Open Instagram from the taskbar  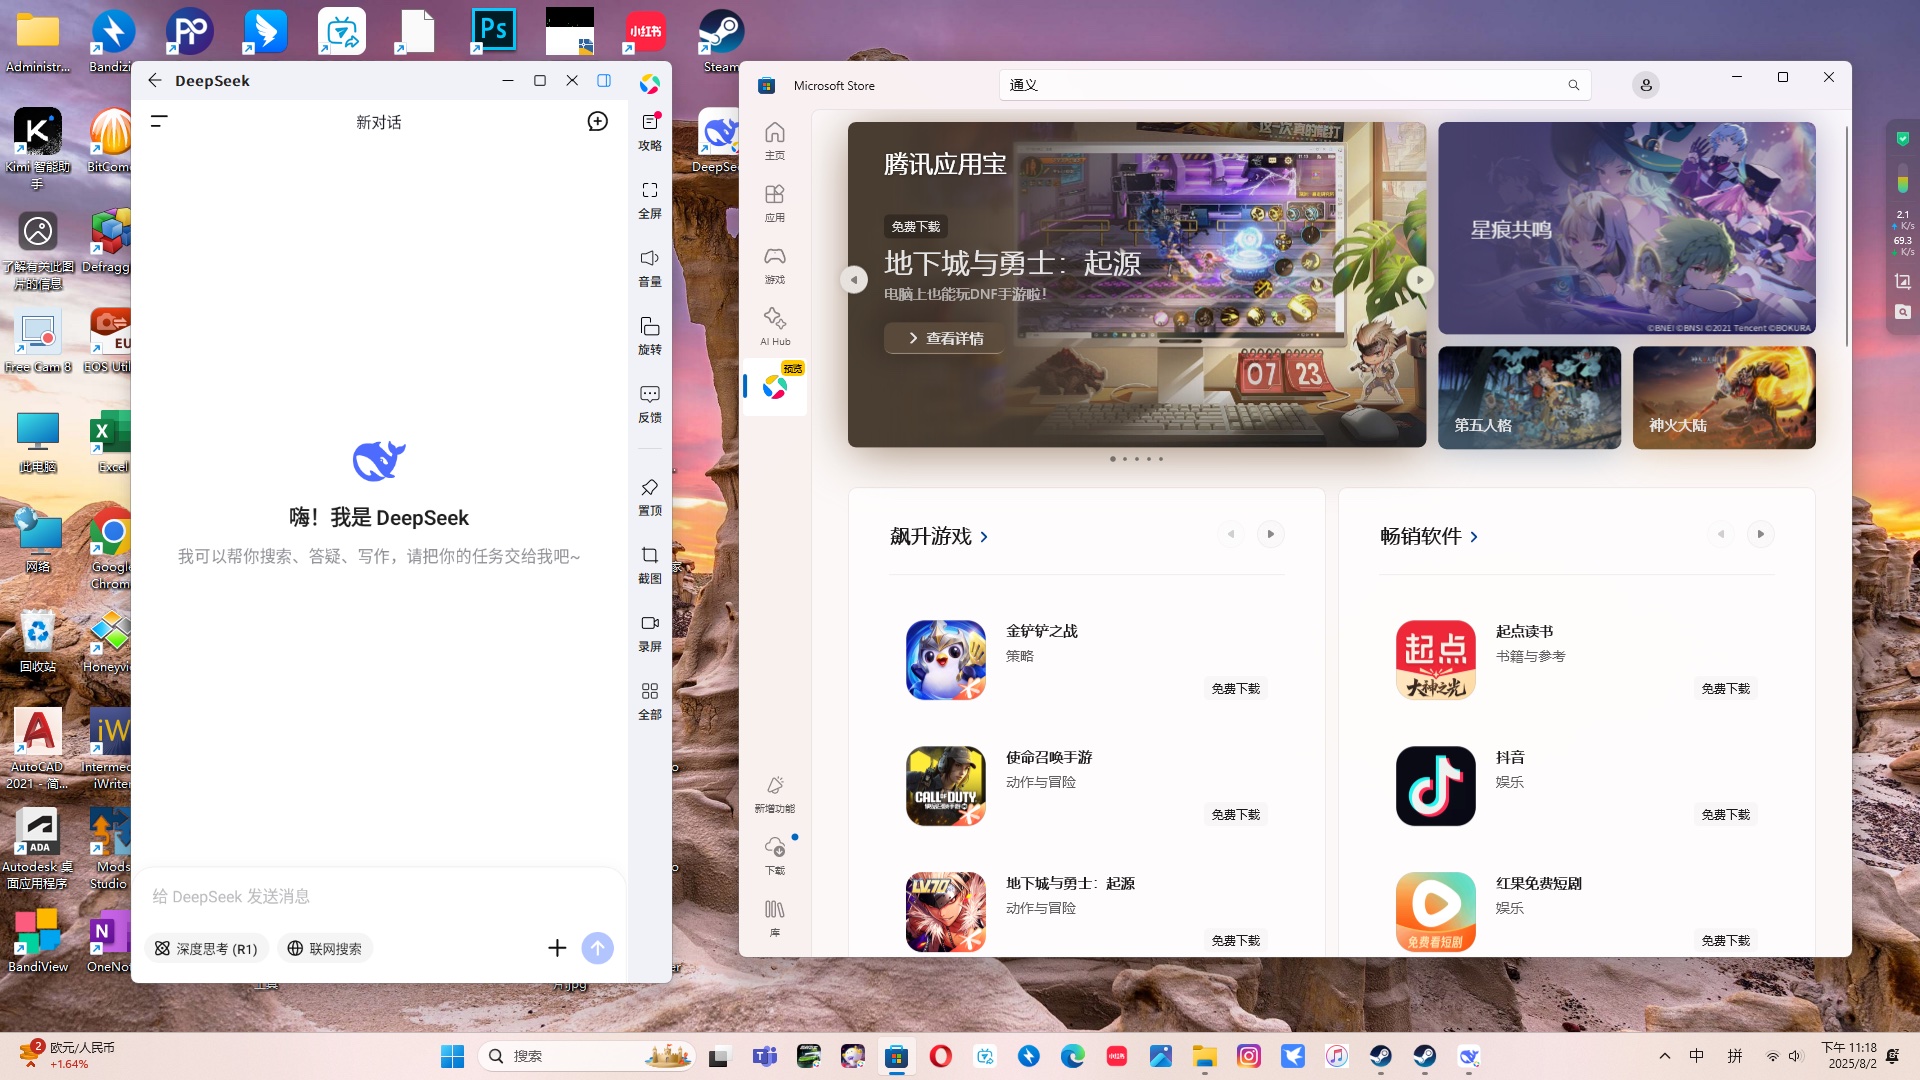(1248, 1056)
